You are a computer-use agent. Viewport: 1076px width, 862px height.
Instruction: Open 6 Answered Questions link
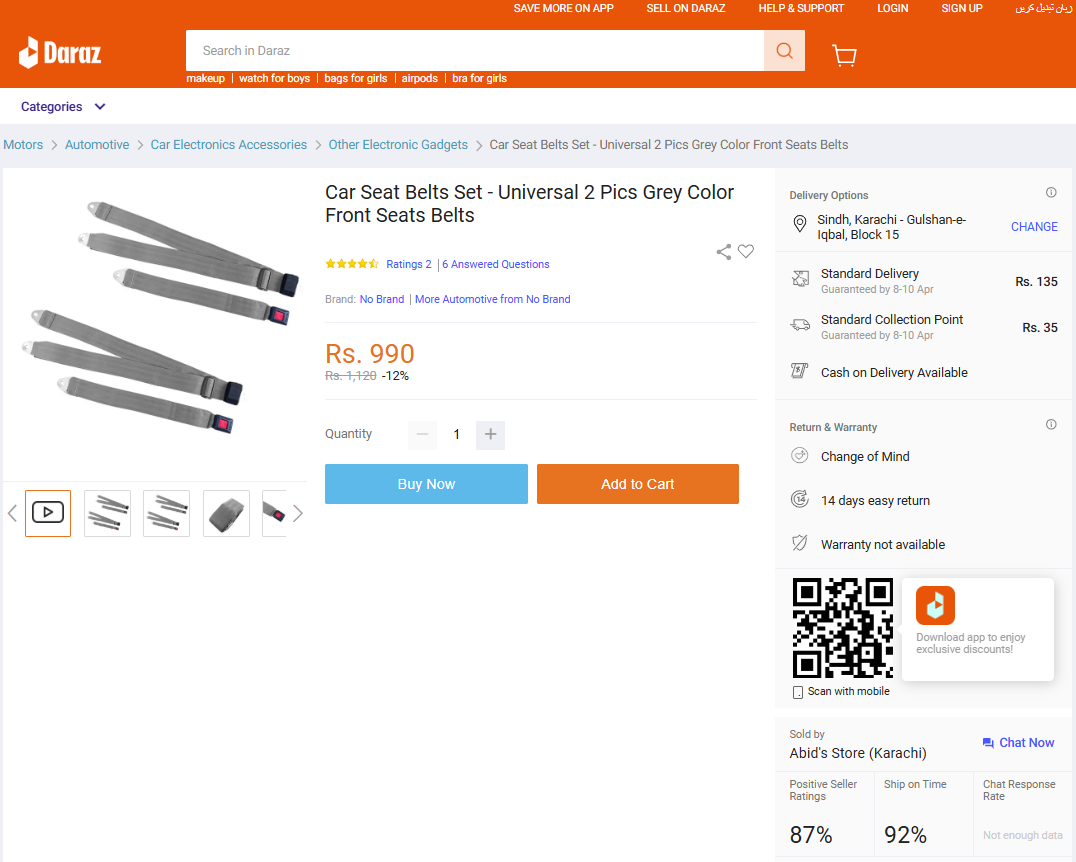tap(495, 264)
